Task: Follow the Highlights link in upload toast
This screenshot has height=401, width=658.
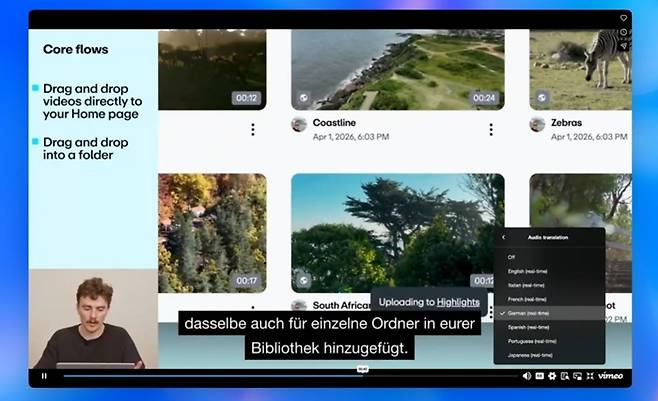Action: click(458, 302)
